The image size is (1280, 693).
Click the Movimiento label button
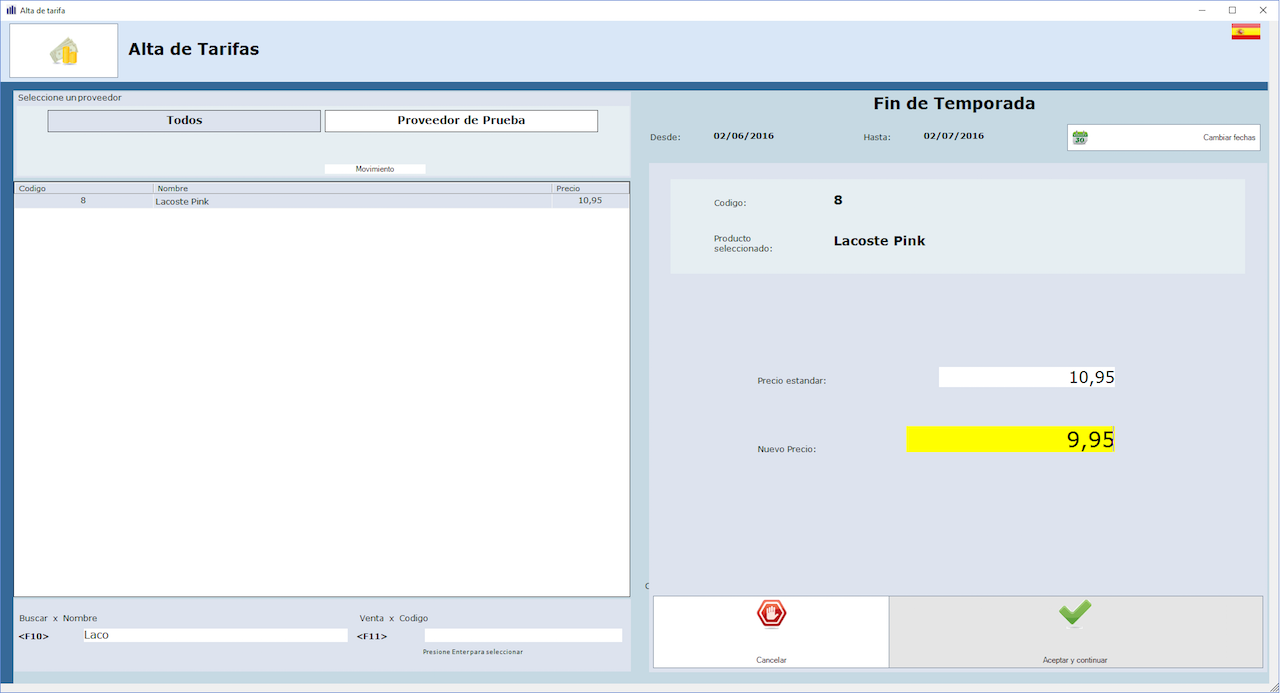click(375, 169)
